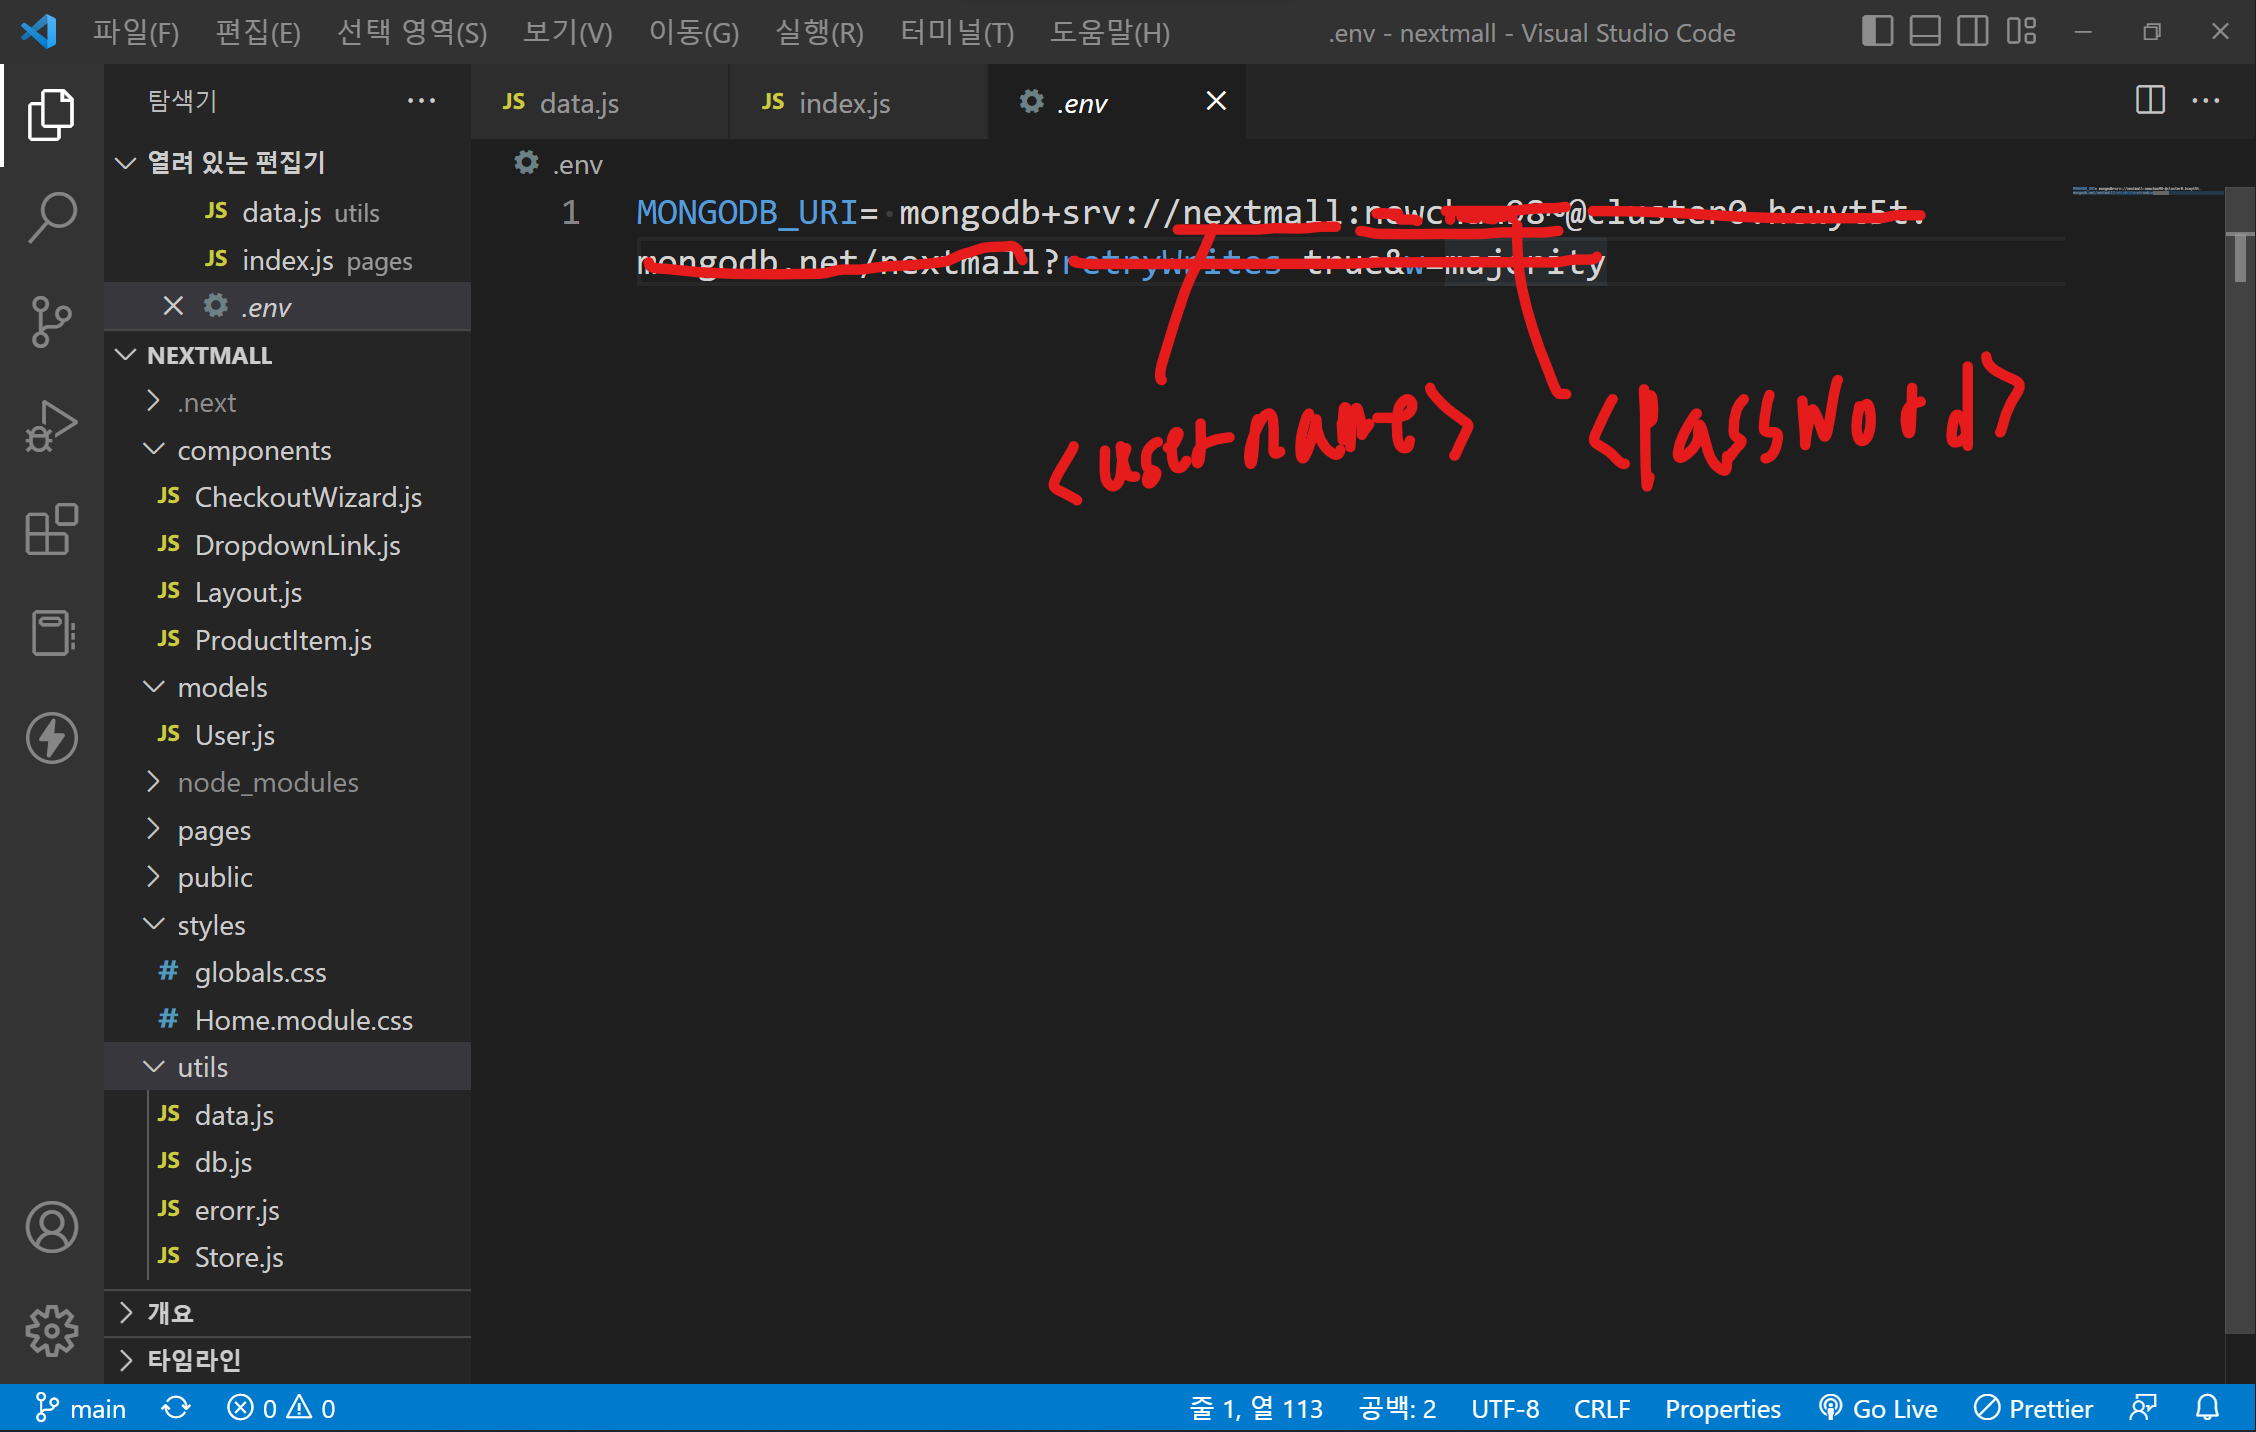
Task: Collapse NEXTMALL folder section
Action: coord(288,355)
